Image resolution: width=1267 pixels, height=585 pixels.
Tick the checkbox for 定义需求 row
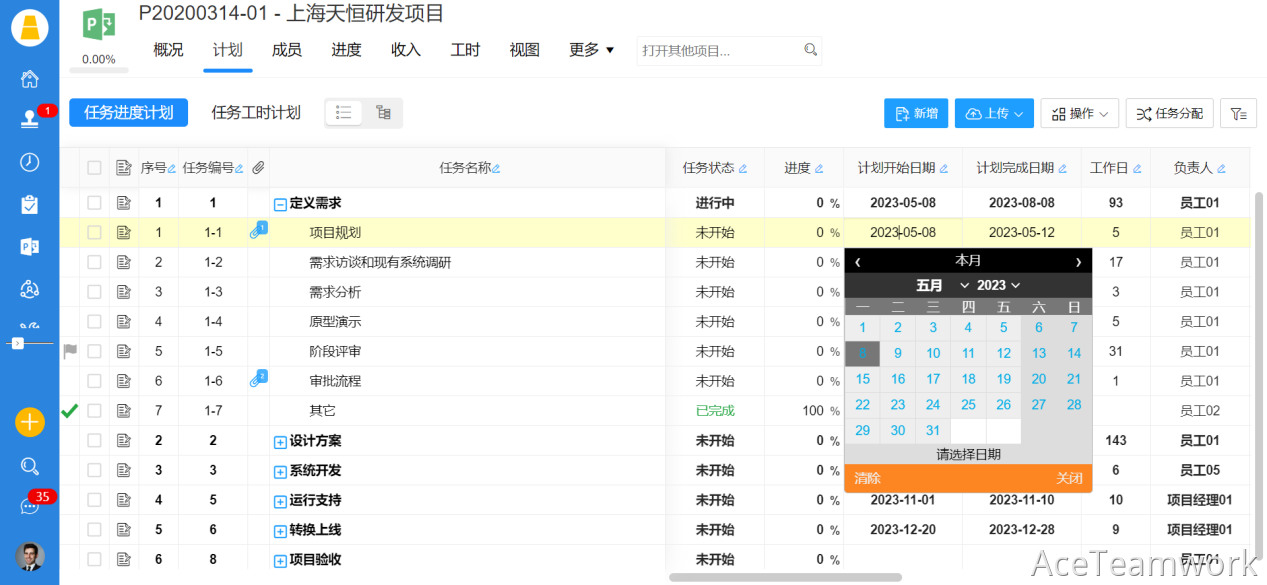coord(94,203)
